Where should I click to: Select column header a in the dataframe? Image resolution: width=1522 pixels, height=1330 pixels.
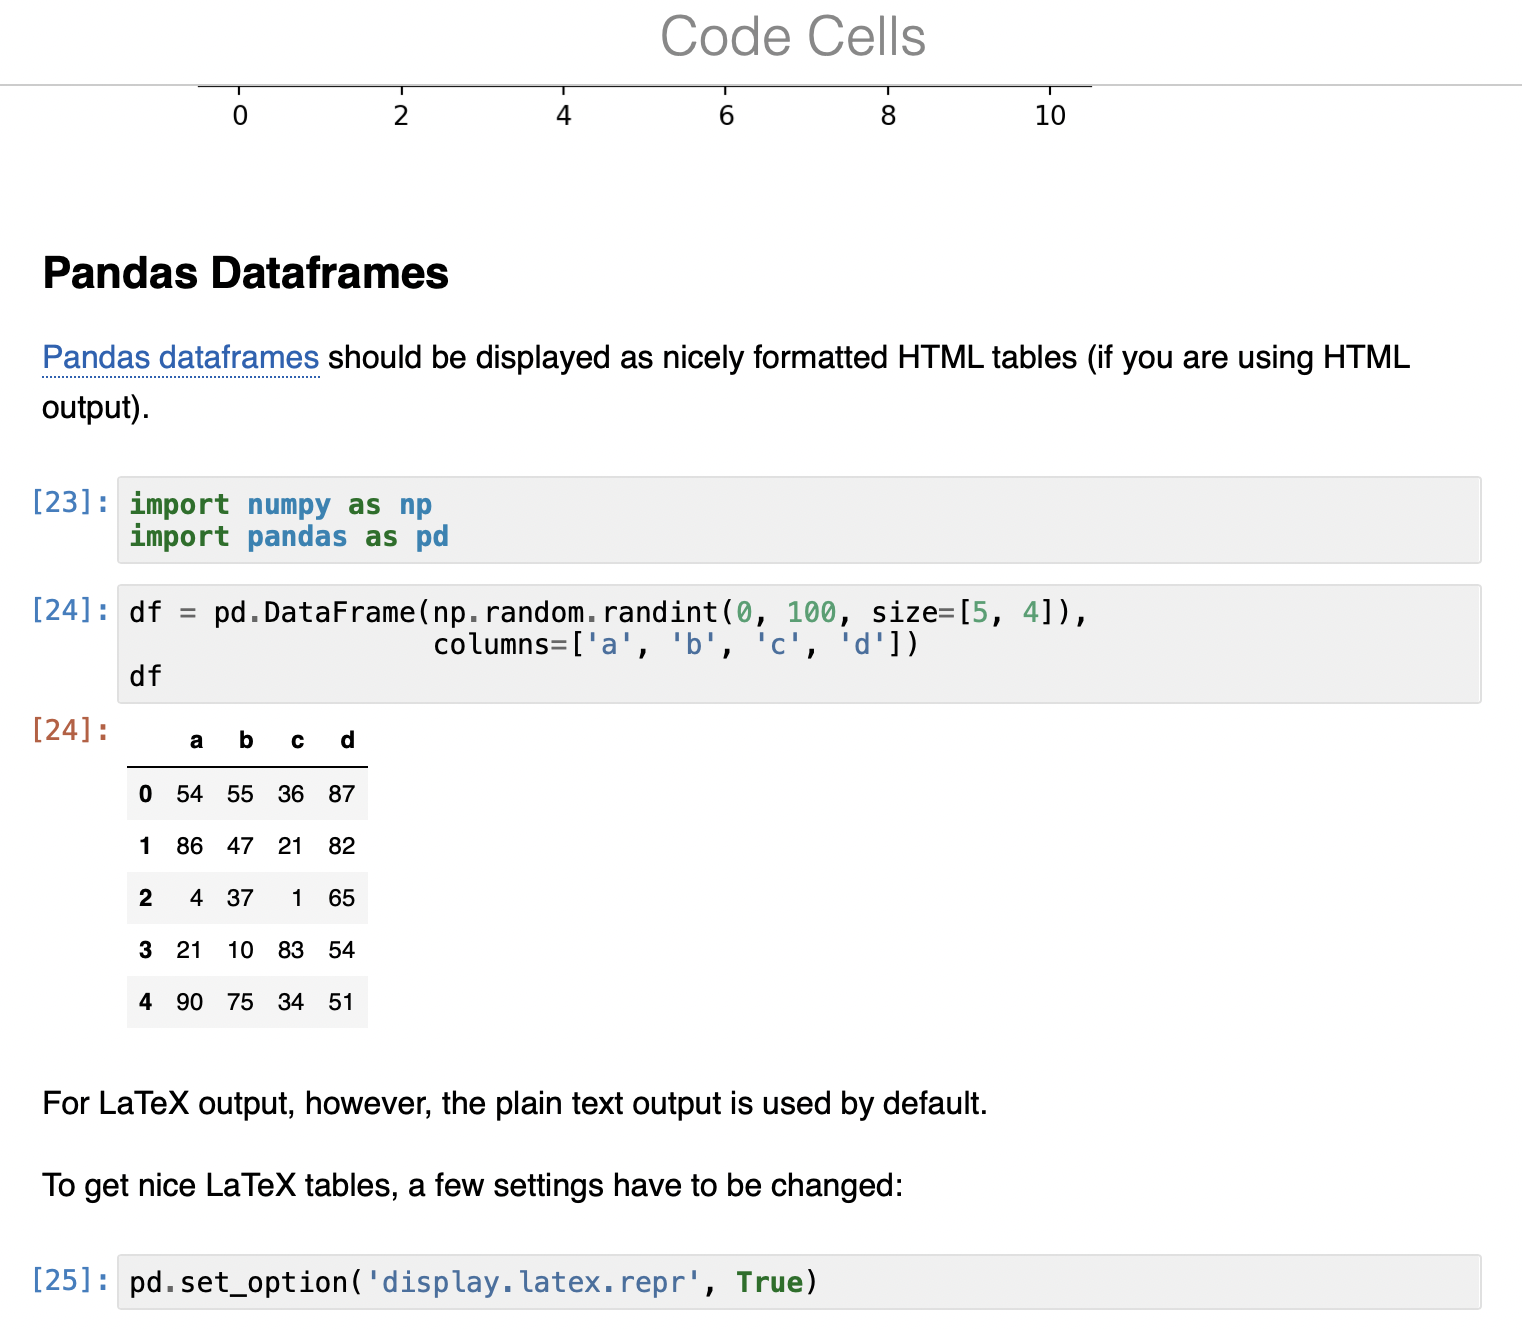[195, 740]
